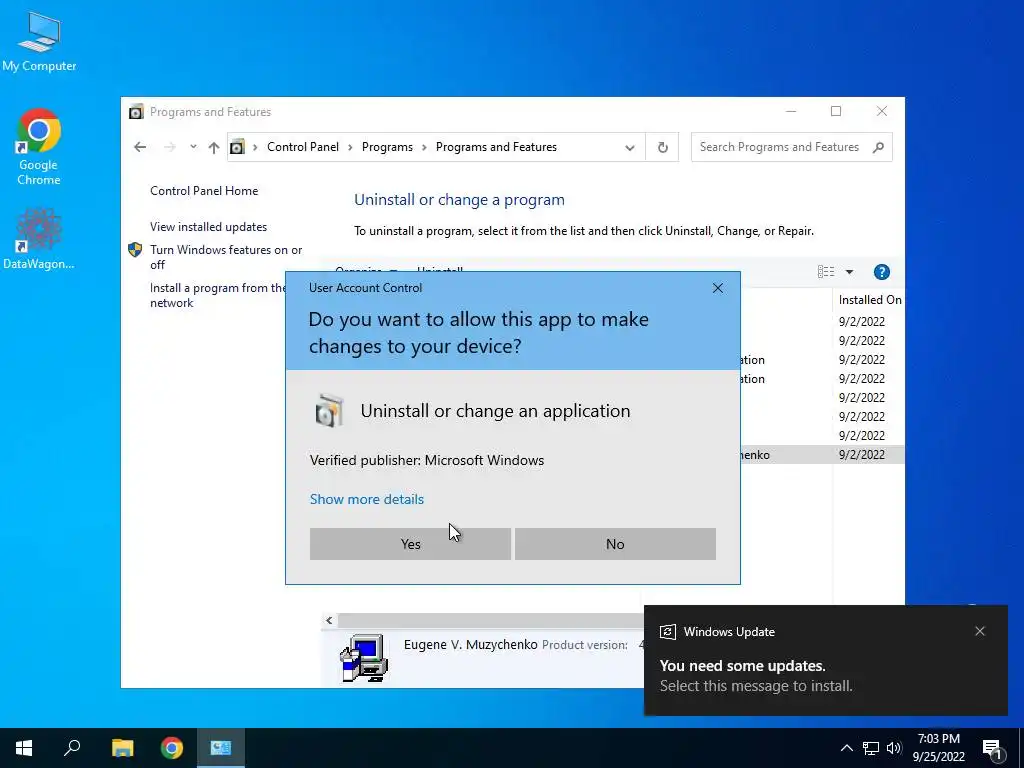Open clock showing 7:03 PM
Image resolution: width=1024 pixels, height=768 pixels.
(938, 748)
